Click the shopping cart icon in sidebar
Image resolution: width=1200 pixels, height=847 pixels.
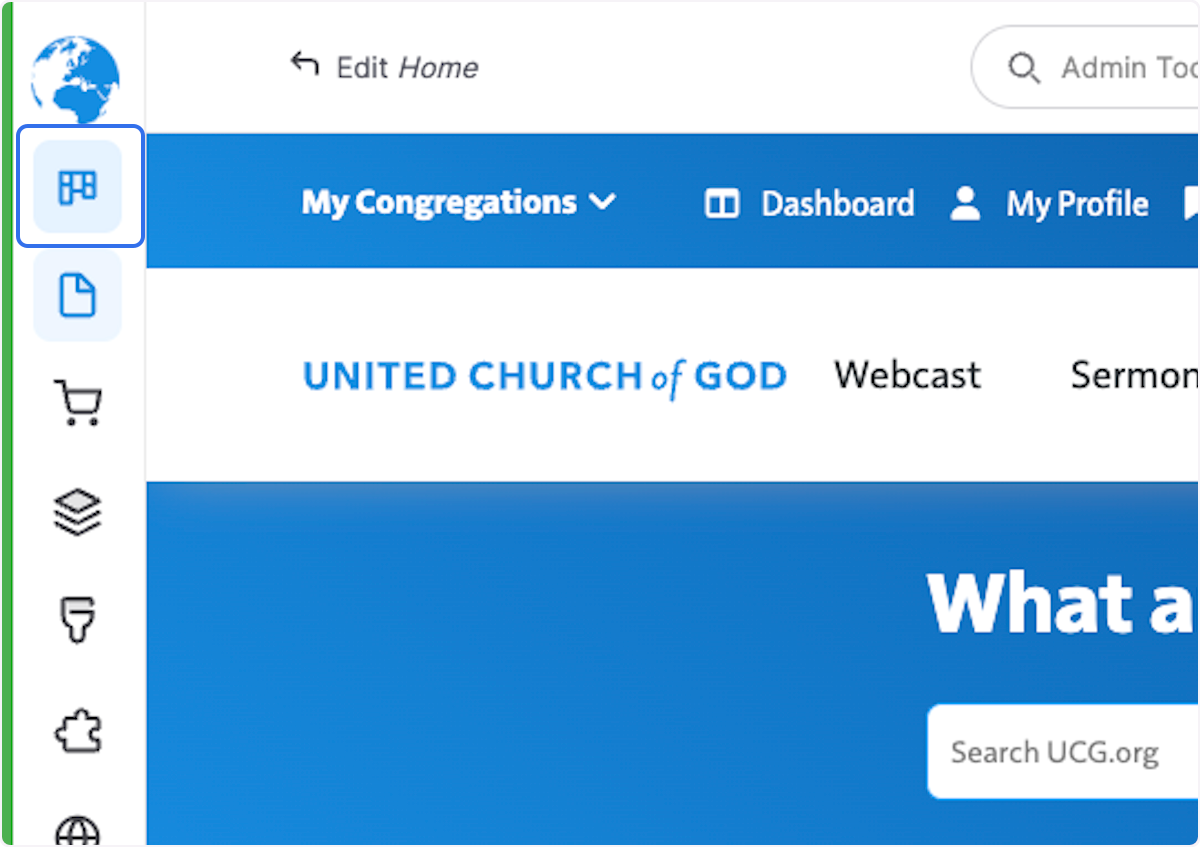coord(78,402)
